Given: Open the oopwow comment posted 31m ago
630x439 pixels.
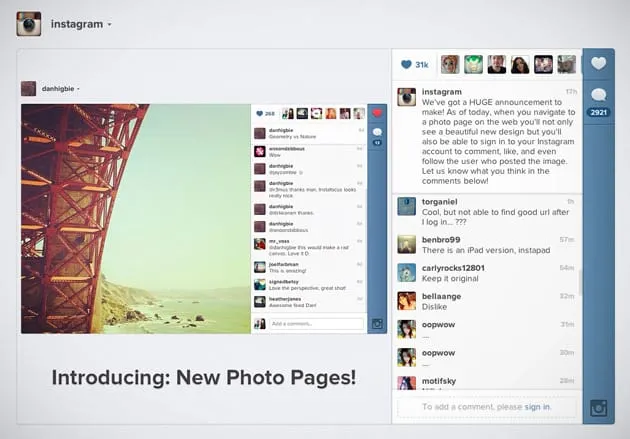Looking at the screenshot, I should coord(487,329).
